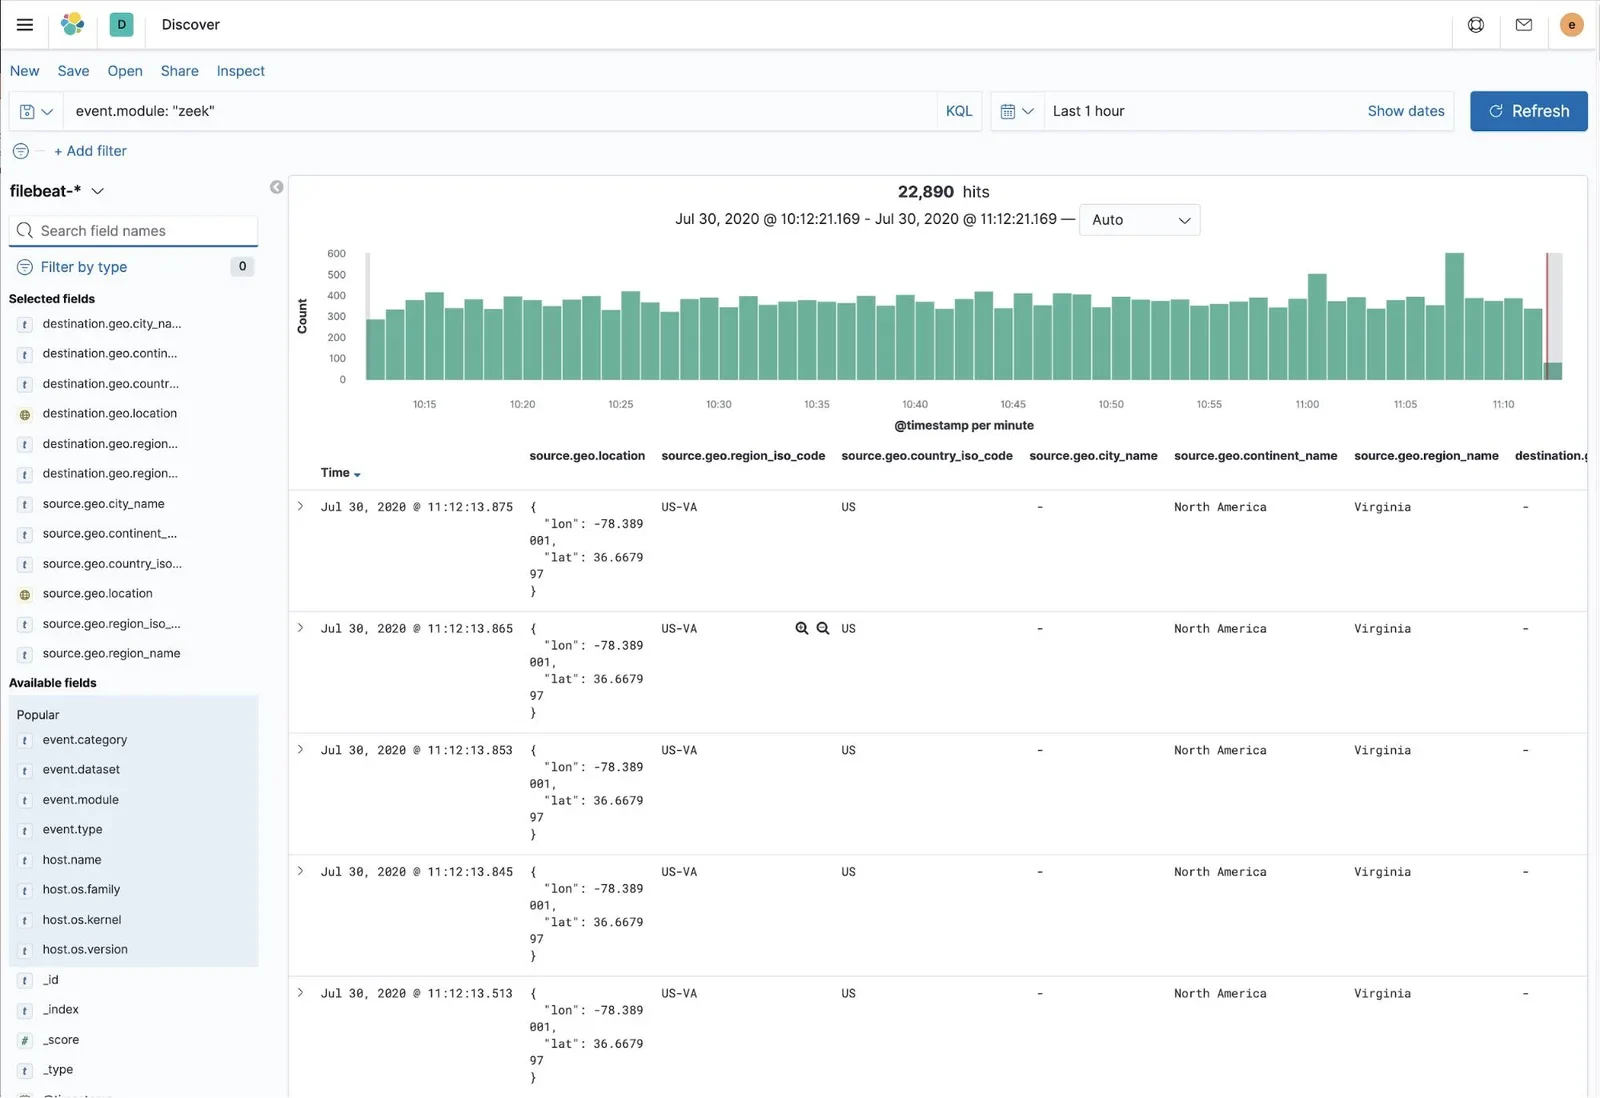Click the filter options circle icon
This screenshot has width=1600, height=1098.
pyautogui.click(x=20, y=151)
